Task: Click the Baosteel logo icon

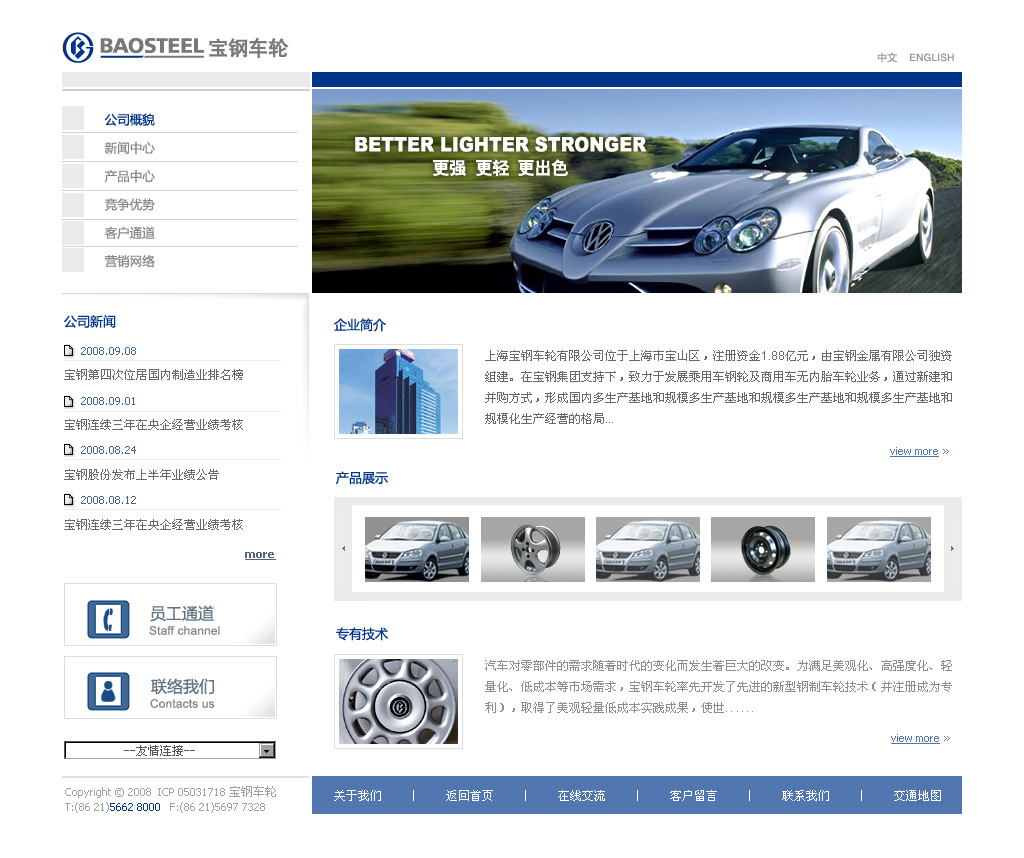Action: pyautogui.click(x=78, y=48)
